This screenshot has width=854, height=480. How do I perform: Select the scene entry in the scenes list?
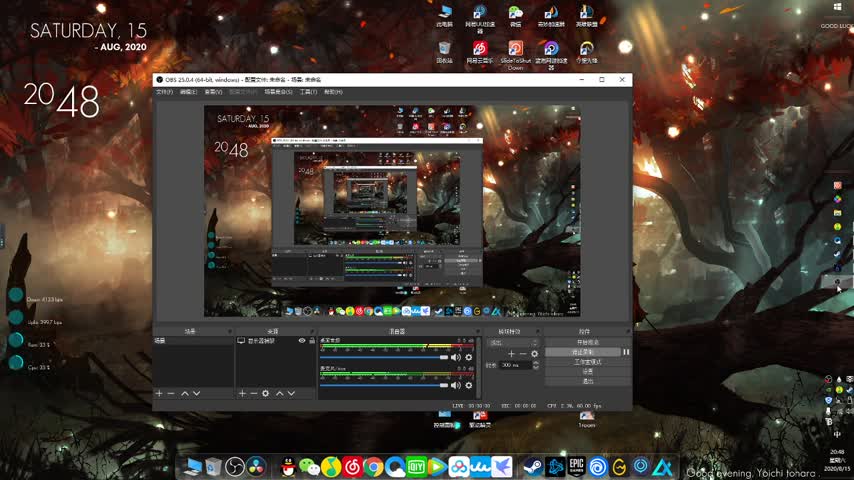[193, 341]
